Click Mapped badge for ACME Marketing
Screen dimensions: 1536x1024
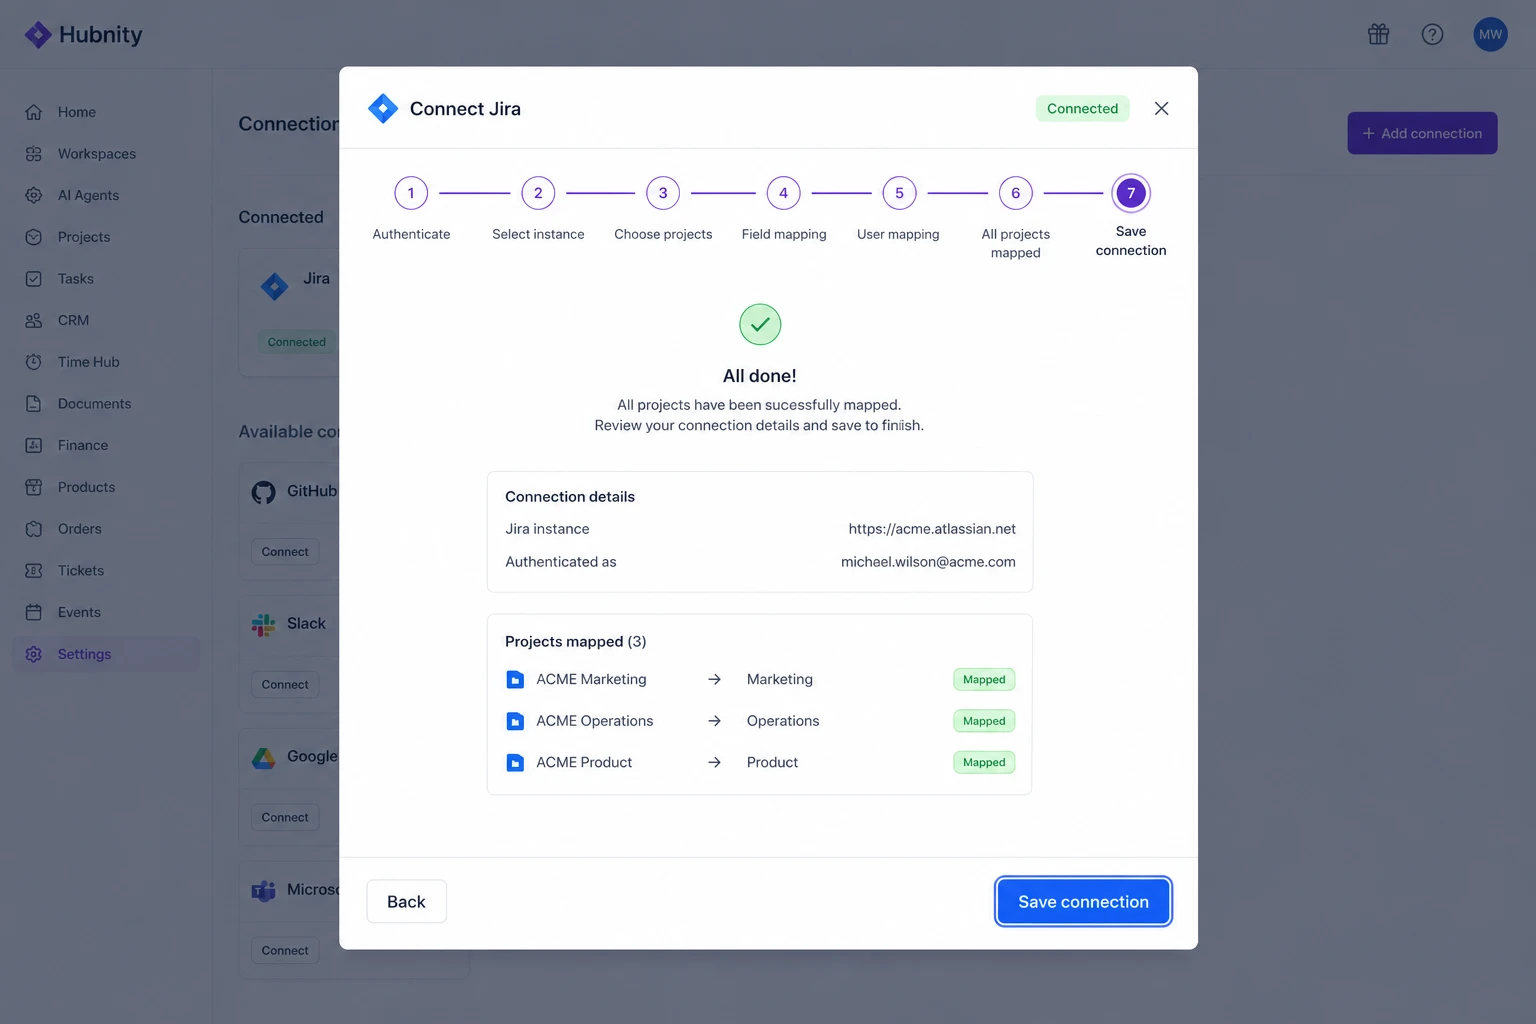click(984, 680)
